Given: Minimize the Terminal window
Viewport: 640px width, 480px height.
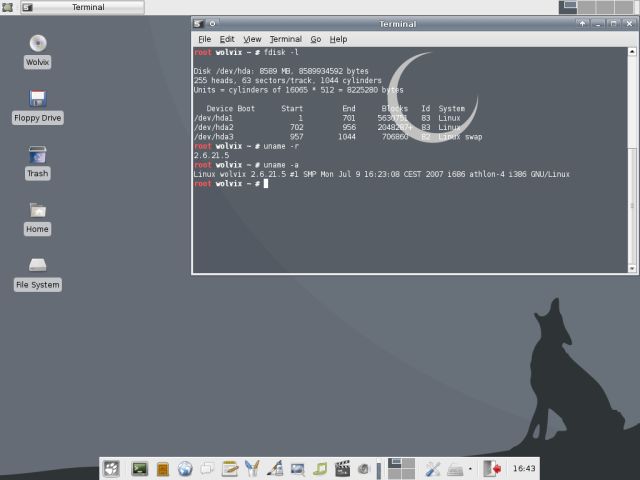Looking at the screenshot, I should (598, 24).
